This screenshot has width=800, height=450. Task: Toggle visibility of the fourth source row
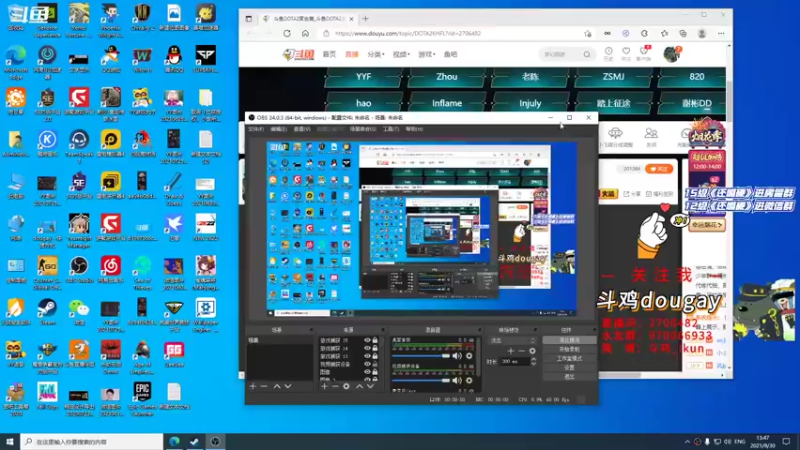[x=367, y=364]
